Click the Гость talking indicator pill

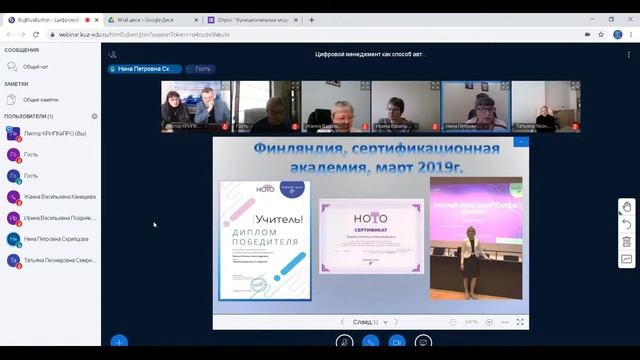pyautogui.click(x=200, y=69)
